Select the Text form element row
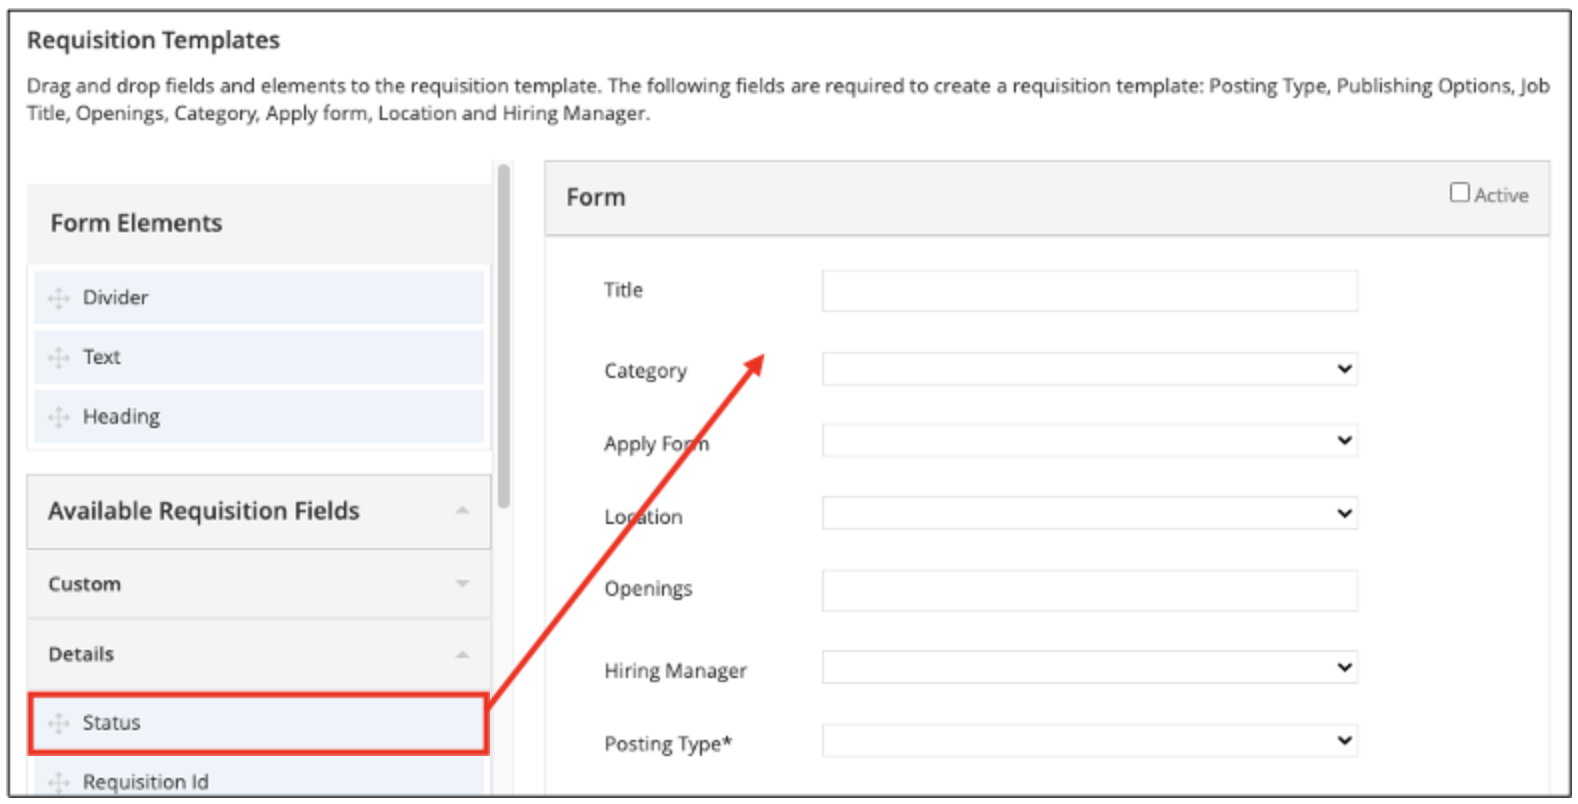 [x=259, y=357]
